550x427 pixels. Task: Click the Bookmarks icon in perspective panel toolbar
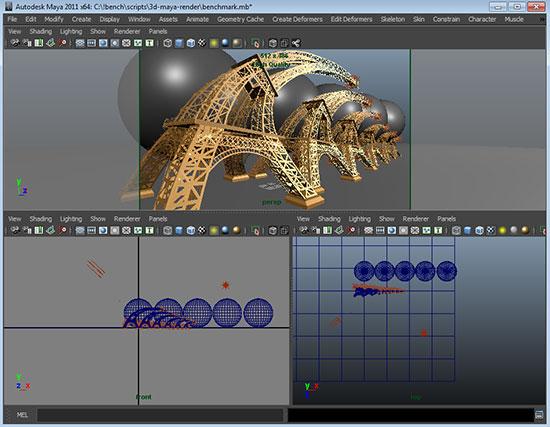[x=39, y=43]
